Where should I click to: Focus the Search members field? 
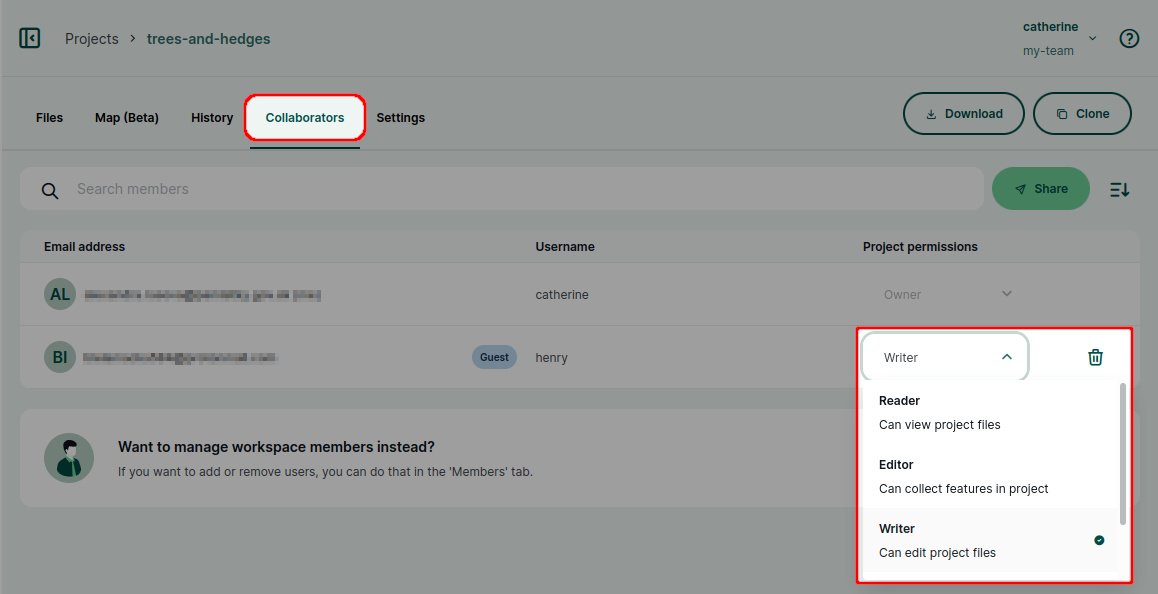point(502,189)
